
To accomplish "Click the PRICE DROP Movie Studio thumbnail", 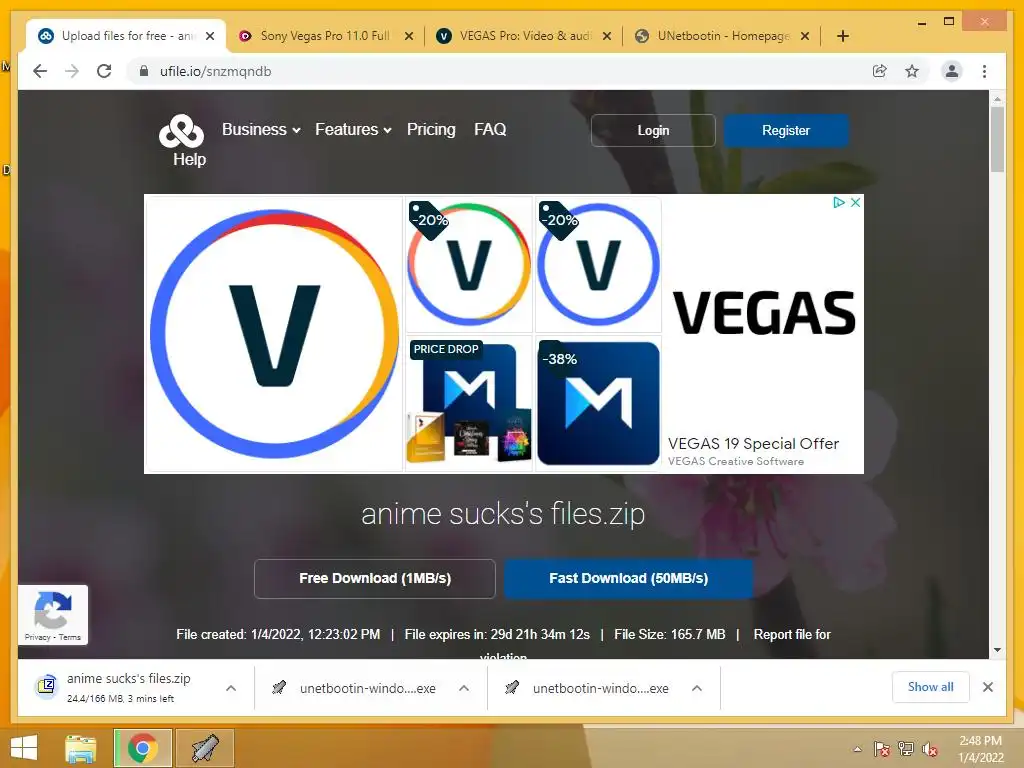I will pyautogui.click(x=469, y=402).
